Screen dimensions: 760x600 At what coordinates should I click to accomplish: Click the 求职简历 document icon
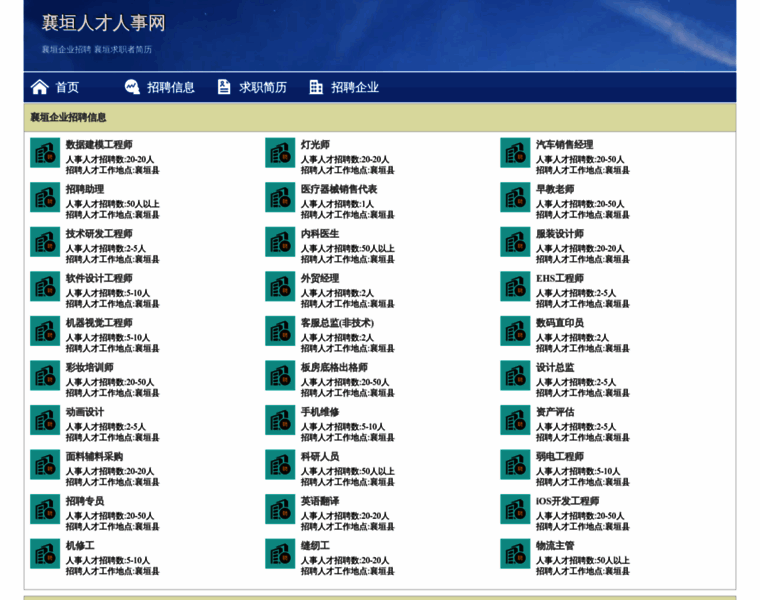click(x=224, y=87)
